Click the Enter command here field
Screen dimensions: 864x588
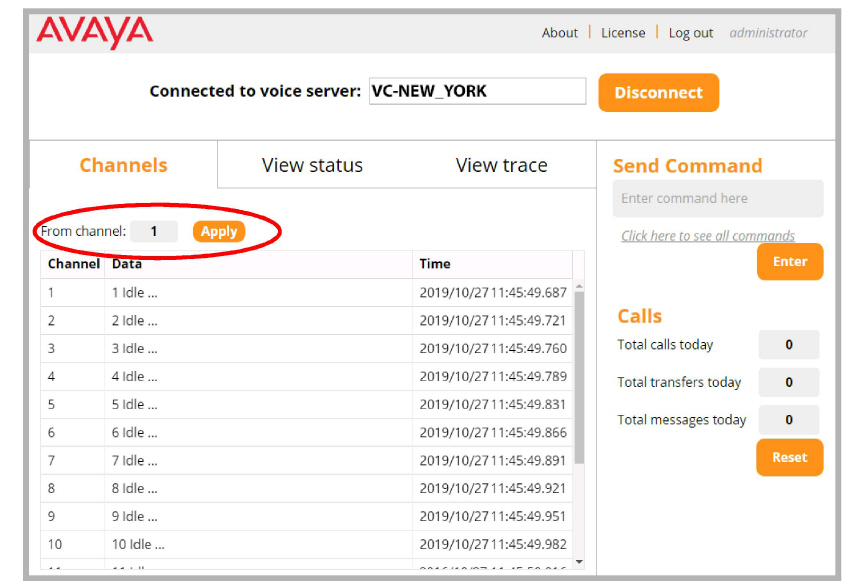coord(718,198)
